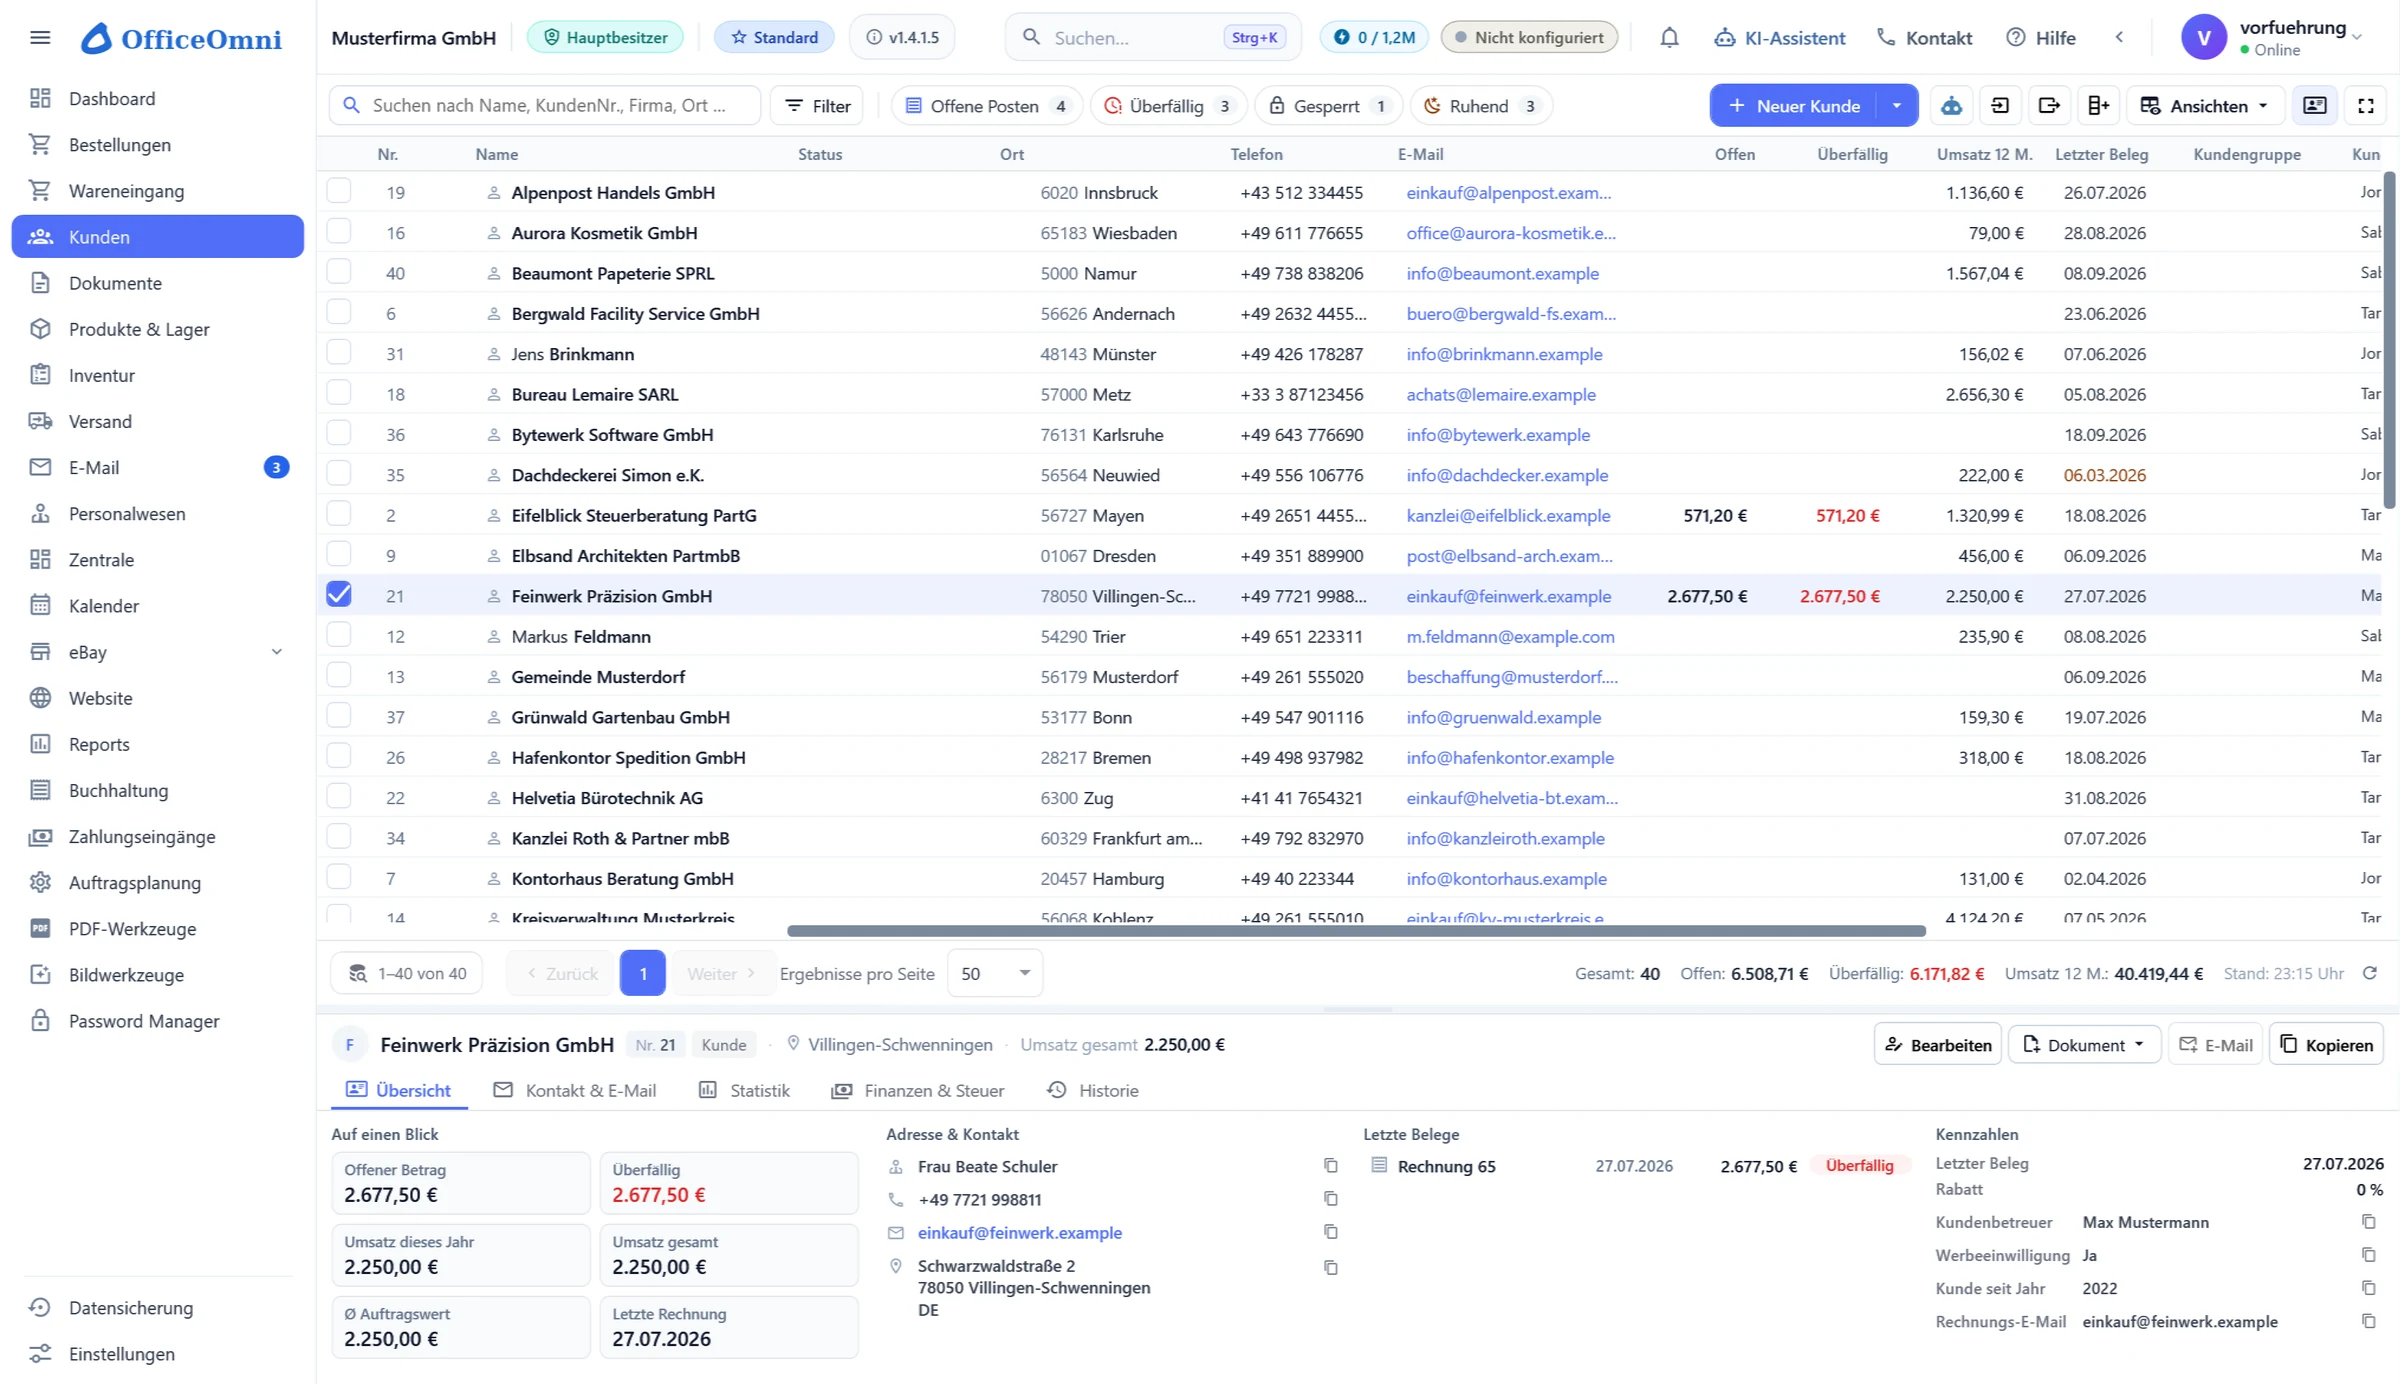The height and width of the screenshot is (1384, 2400).
Task: Check the Alpenpost Handels GmbH row checkbox
Action: [x=339, y=191]
